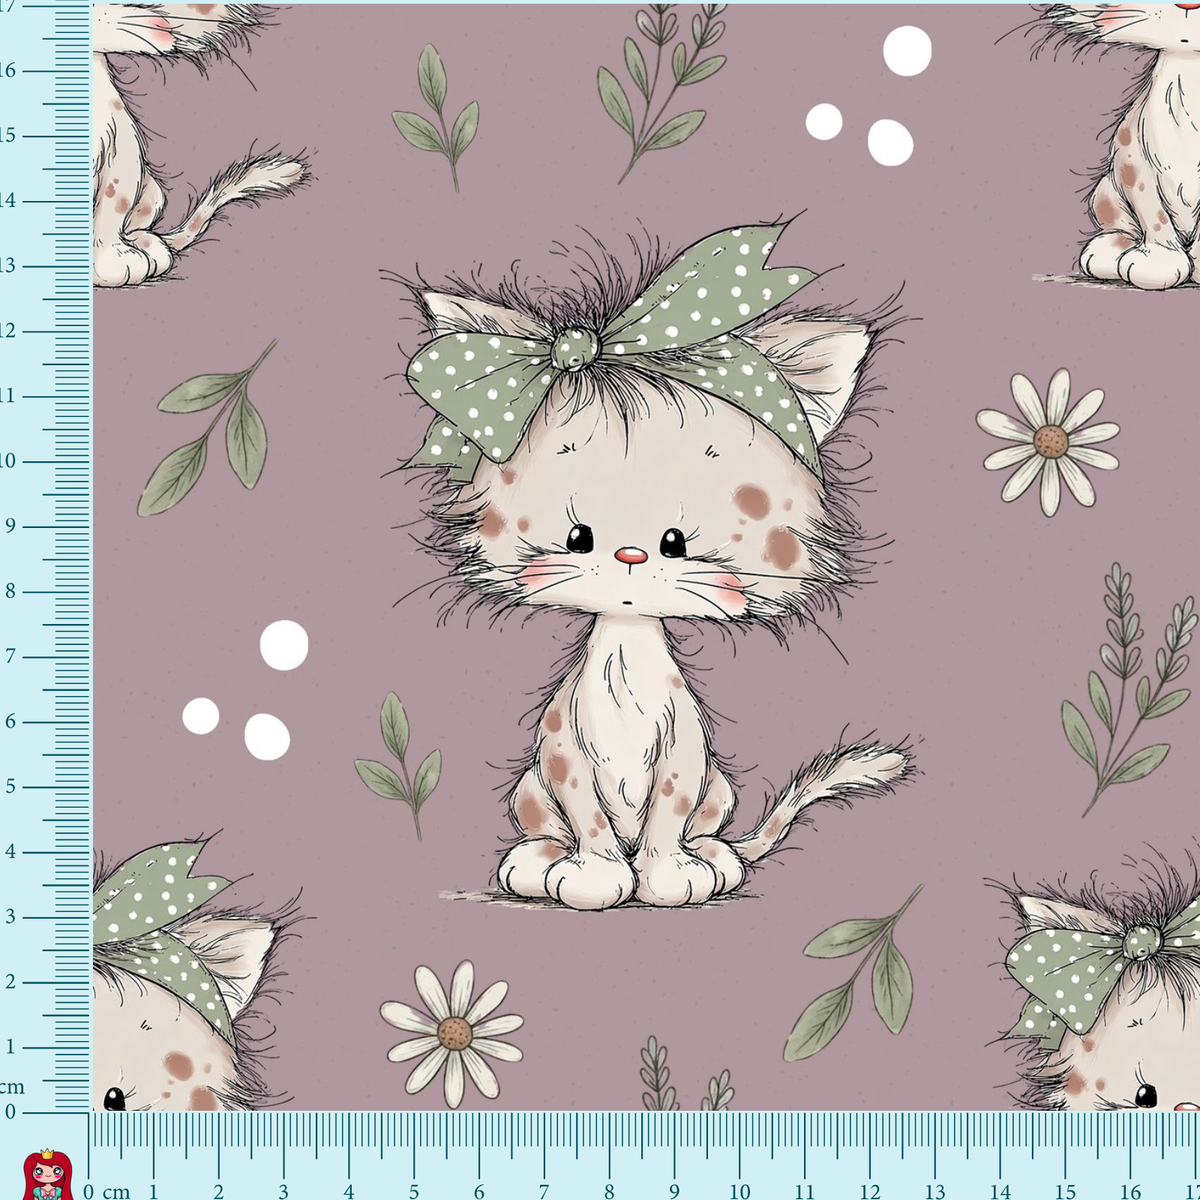Click the daisy beside the central kitten's ear

(x=1049, y=441)
